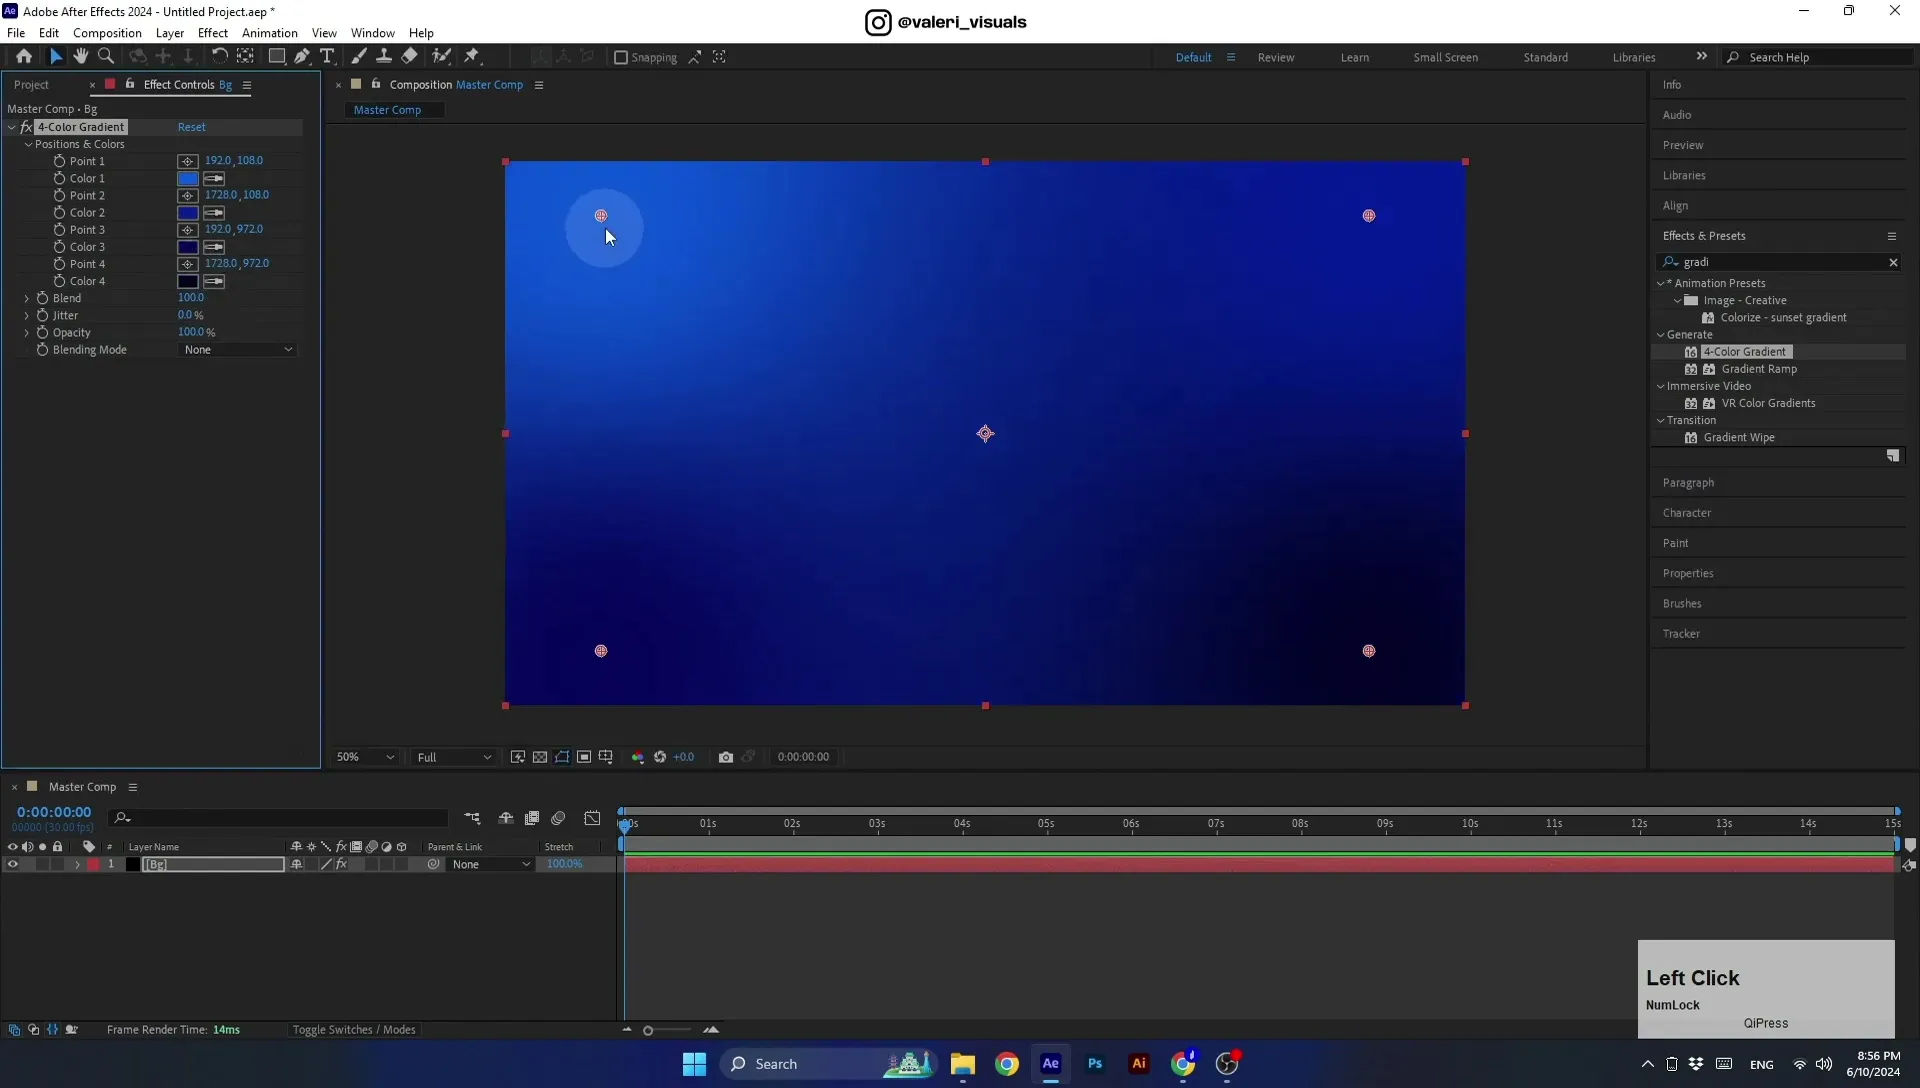Screen dimensions: 1920x1088
Task: Select the Horizontal Type tool
Action: 327,57
